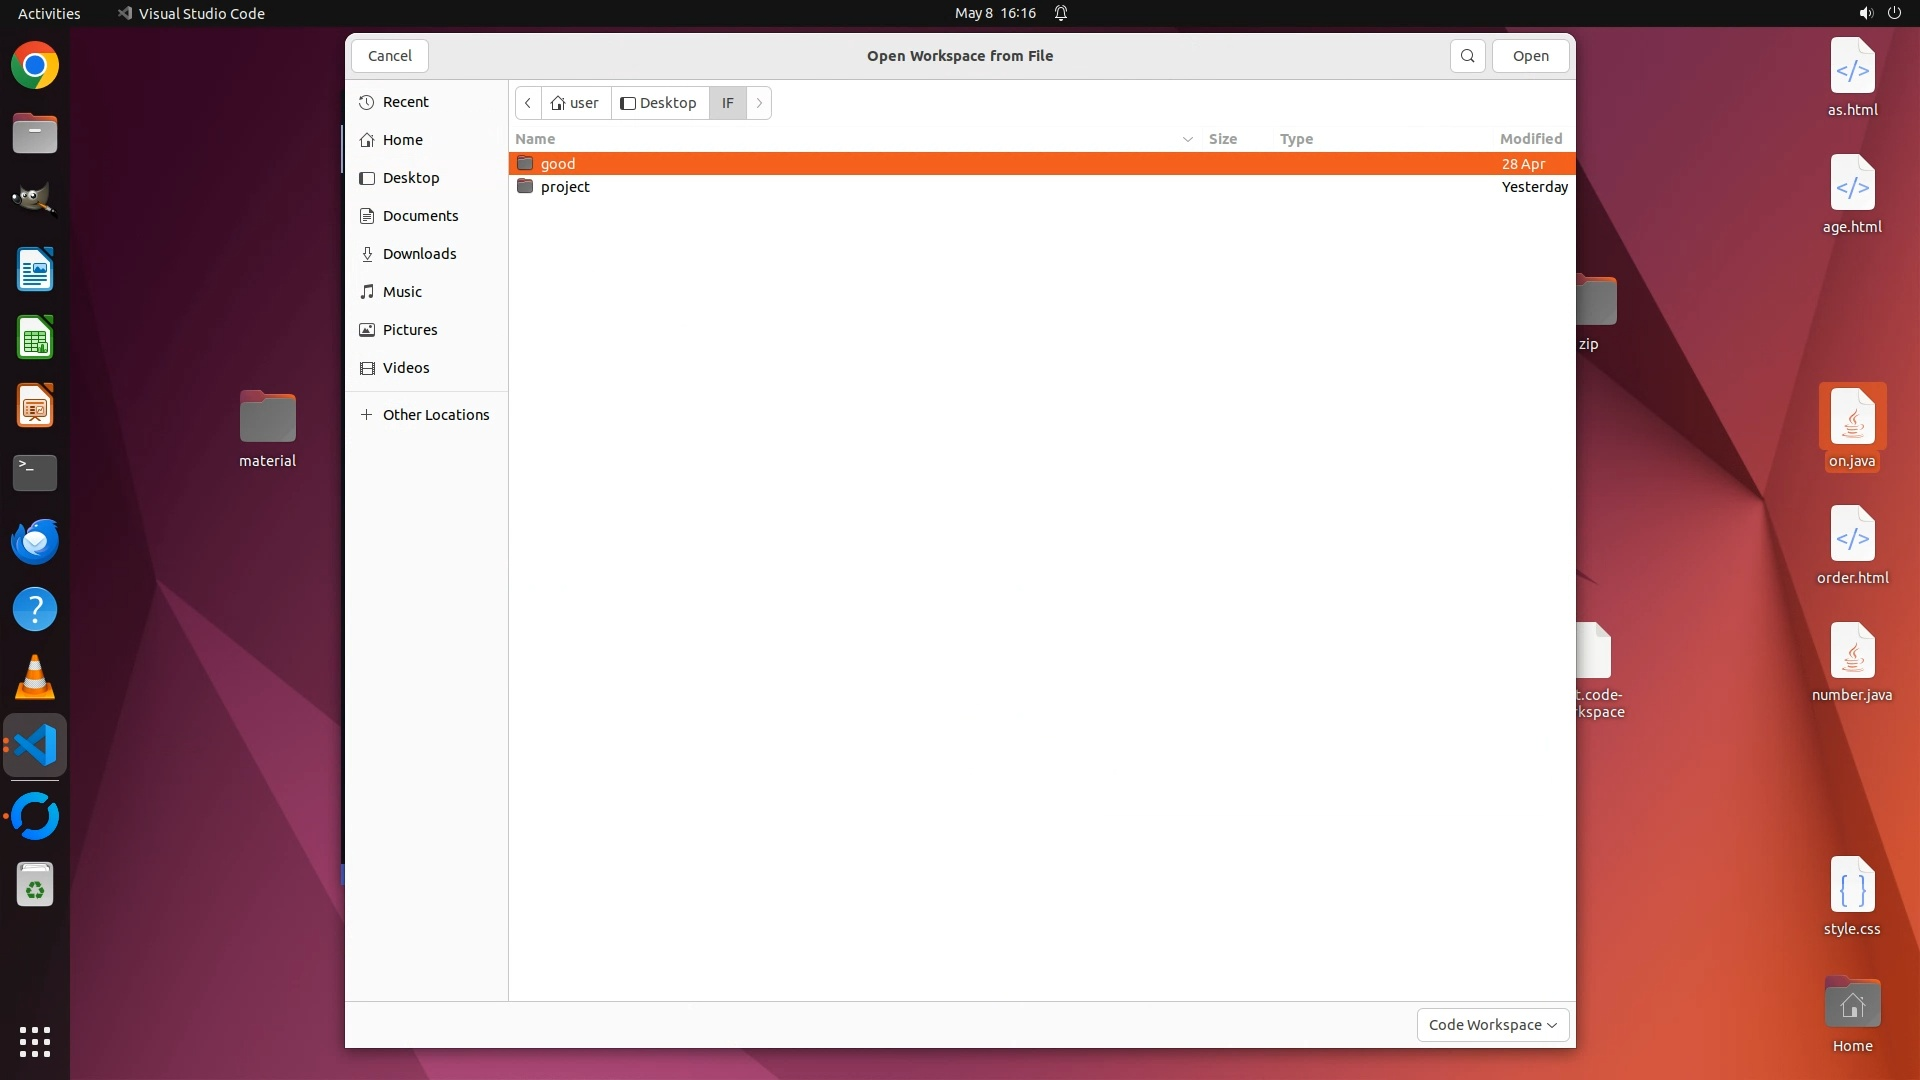Expand Code Workspace file filter dropdown

coord(1492,1025)
